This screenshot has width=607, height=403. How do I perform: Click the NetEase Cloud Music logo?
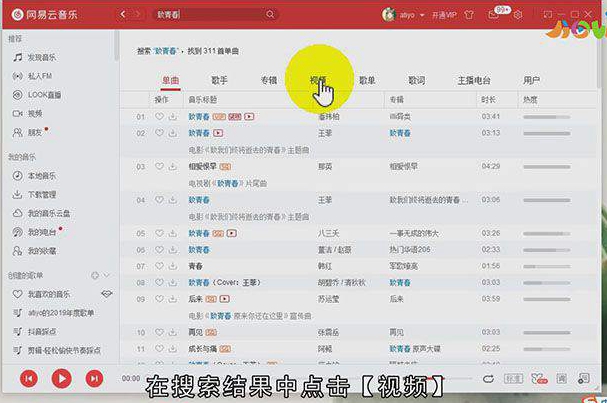[x=44, y=15]
